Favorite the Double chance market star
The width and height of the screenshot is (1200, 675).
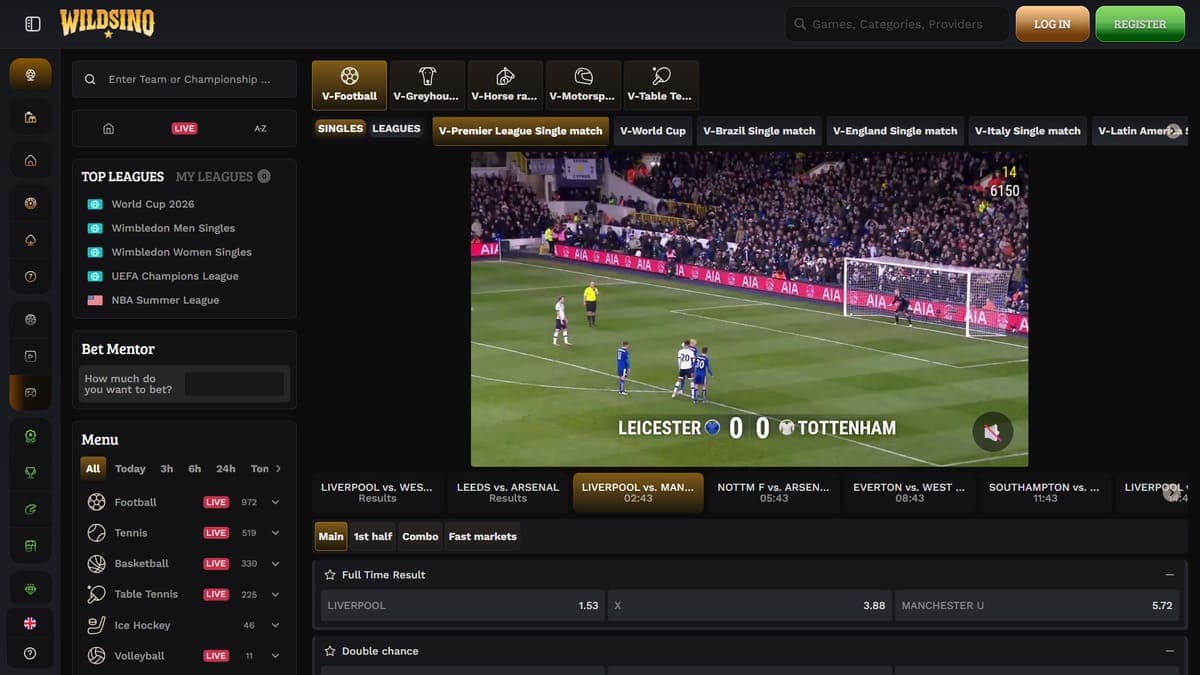330,651
